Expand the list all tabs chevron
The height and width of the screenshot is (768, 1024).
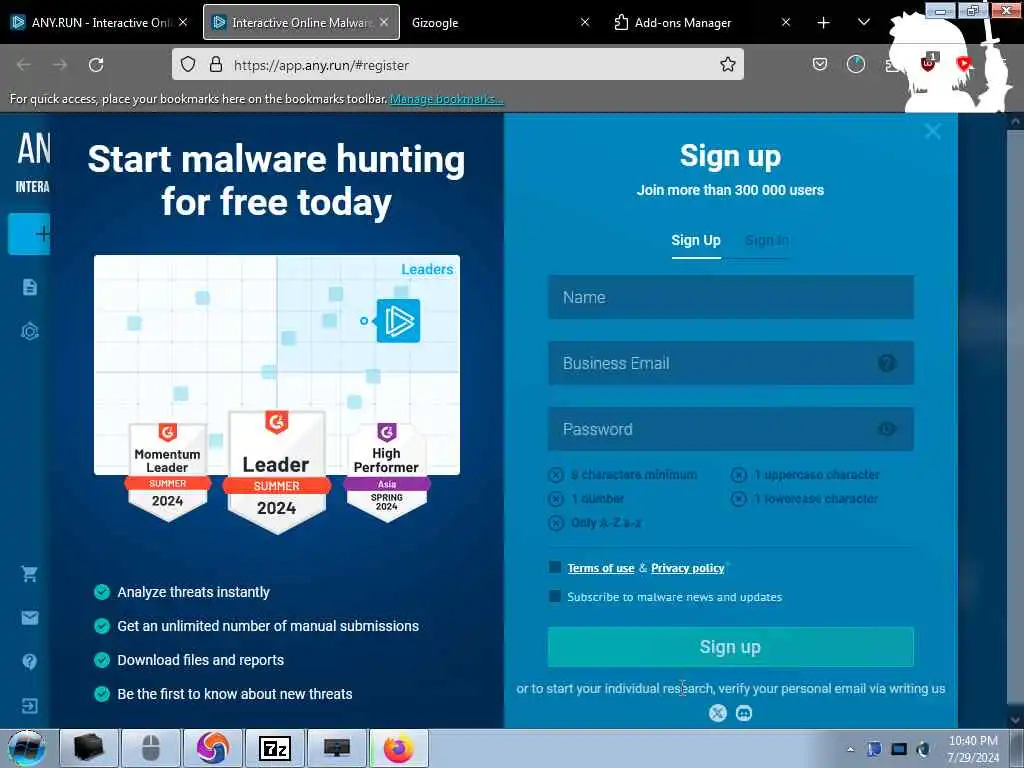863,23
